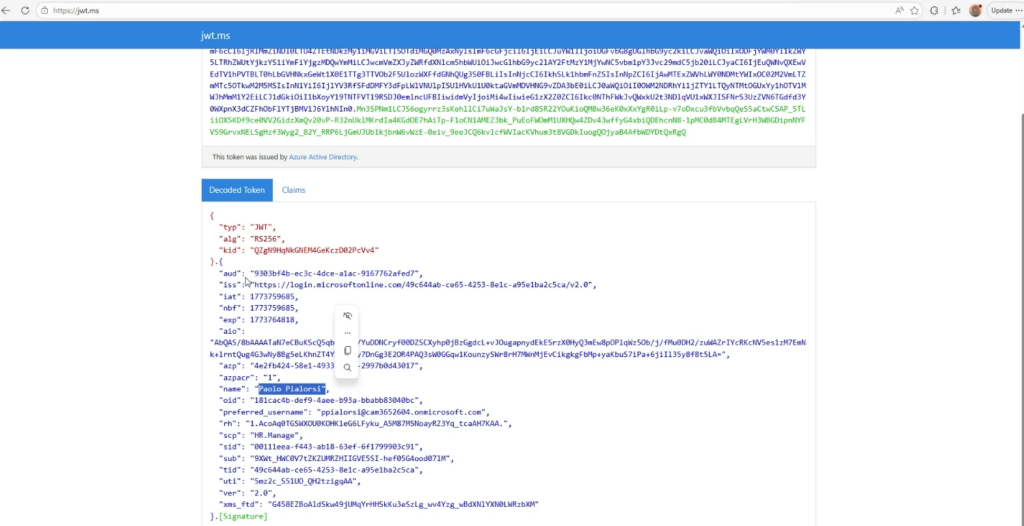Viewport: 1024px width, 526px height.
Task: Click the Update button in browser toolbar
Action: pyautogui.click(x=1001, y=10)
